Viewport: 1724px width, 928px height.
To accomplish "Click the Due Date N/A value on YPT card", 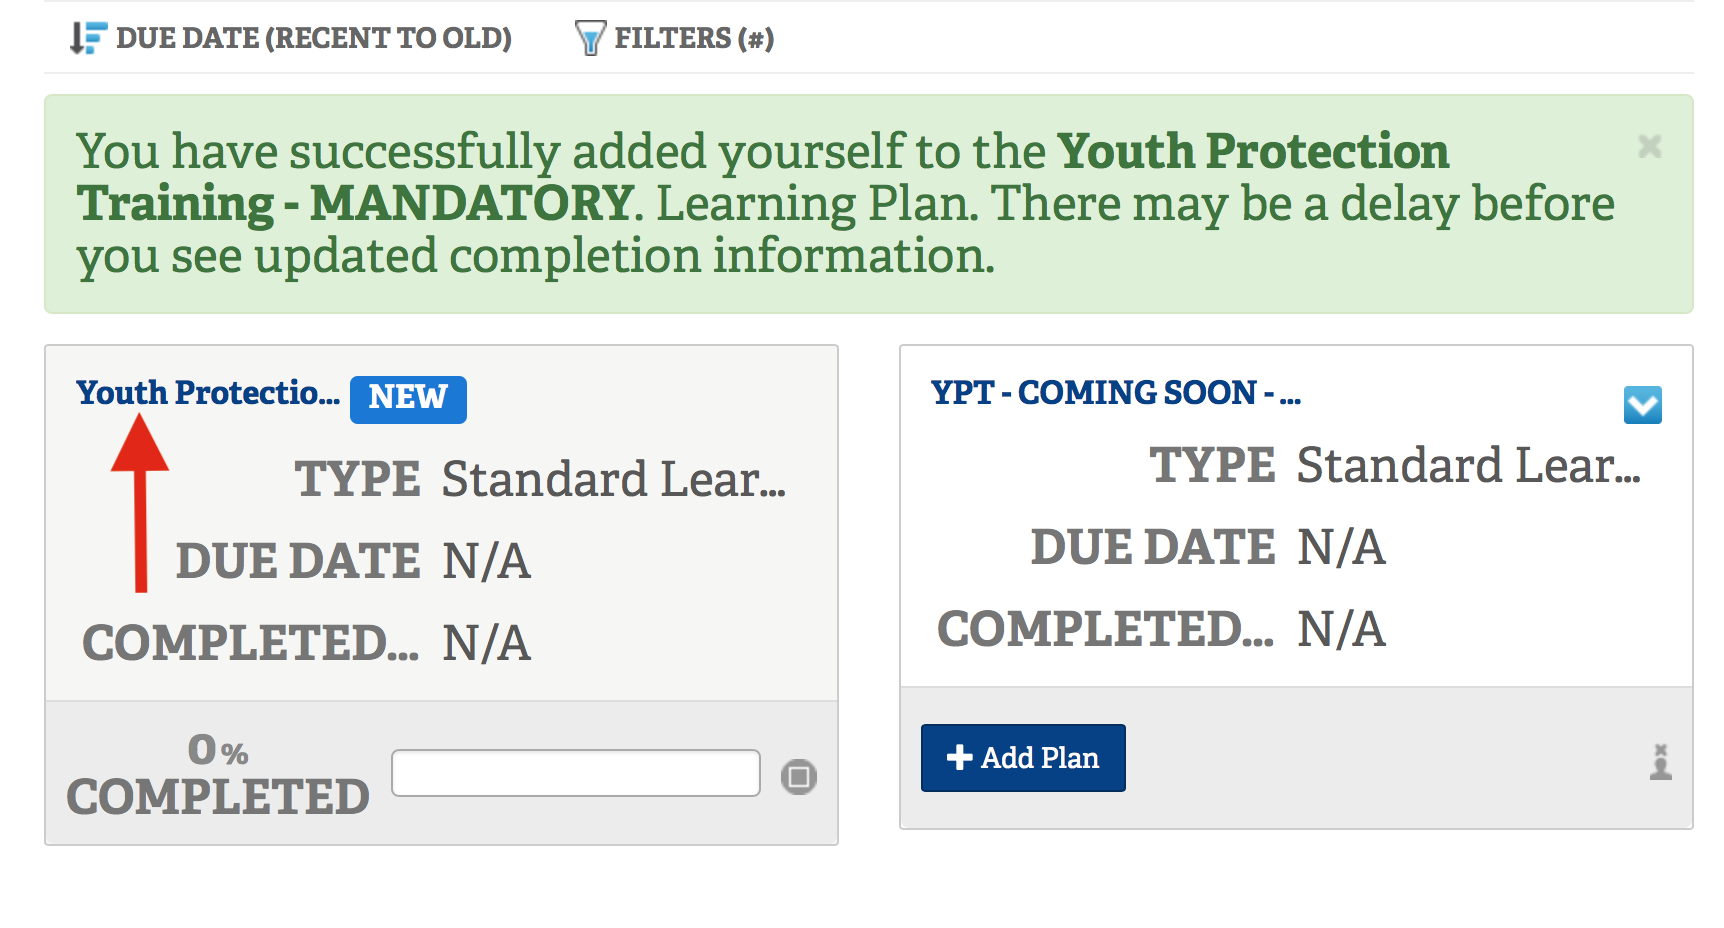I will 1341,548.
